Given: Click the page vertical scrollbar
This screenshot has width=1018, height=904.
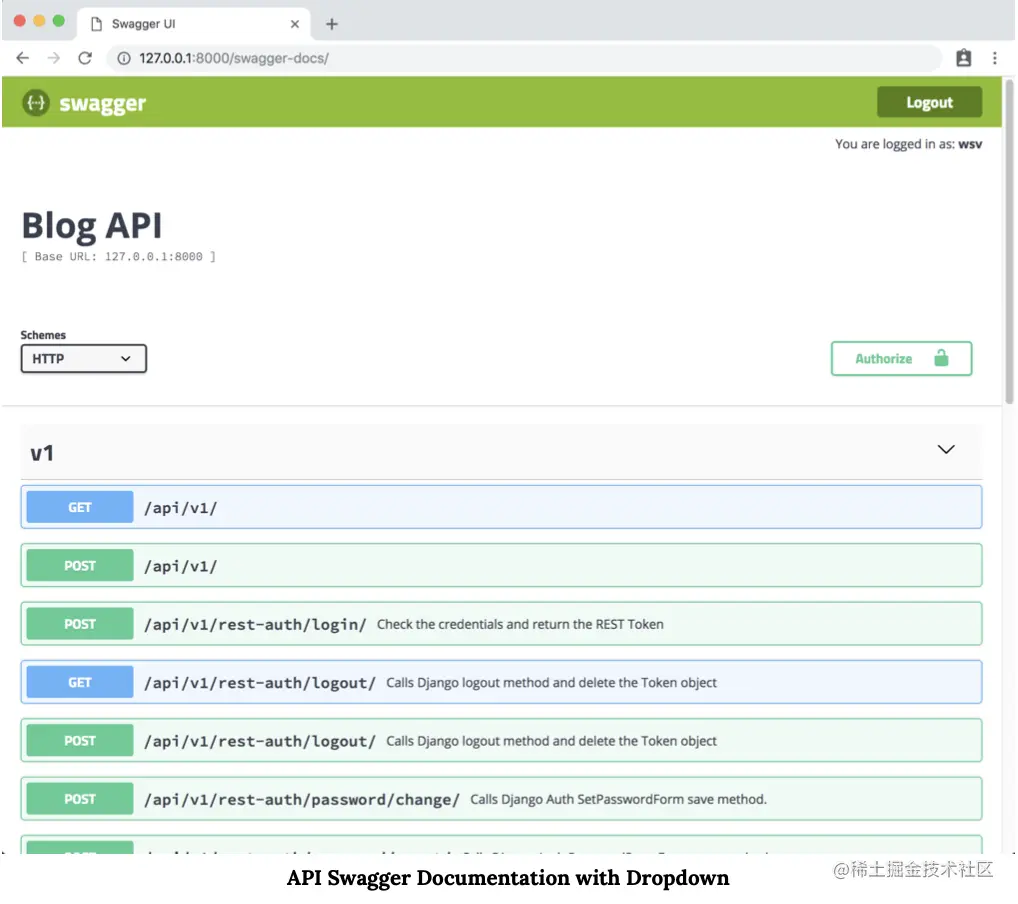Looking at the screenshot, I should (x=1009, y=242).
